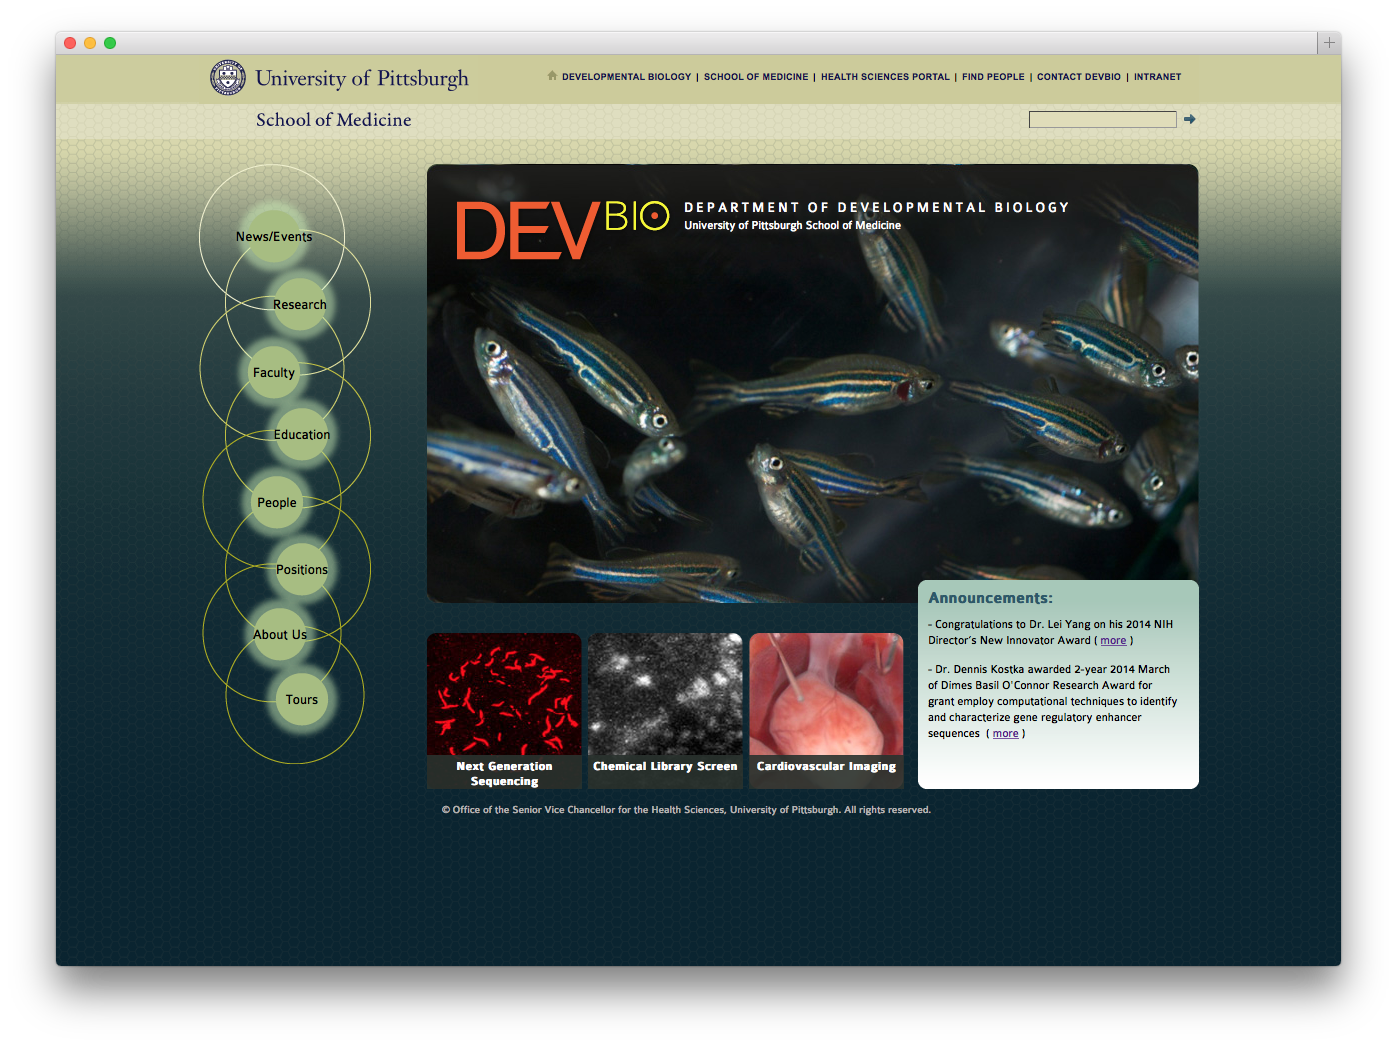1397x1046 pixels.
Task: Open Cardiovascular Imaging thumbnail
Action: point(826,711)
